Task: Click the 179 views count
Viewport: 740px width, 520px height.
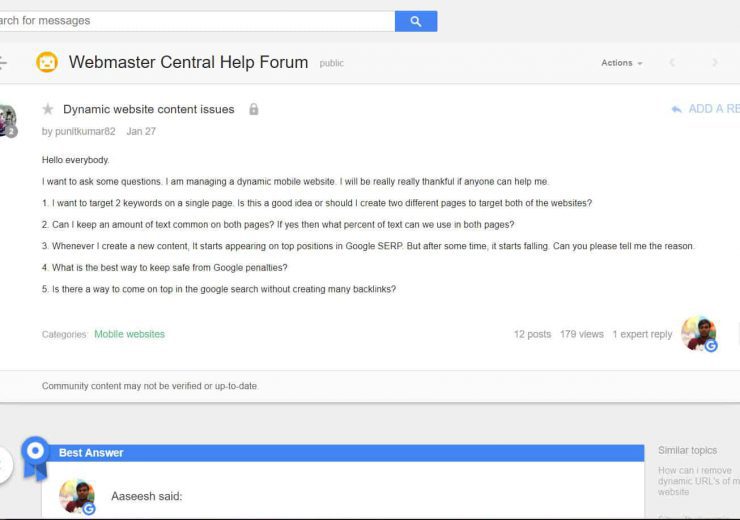Action: [x=581, y=334]
